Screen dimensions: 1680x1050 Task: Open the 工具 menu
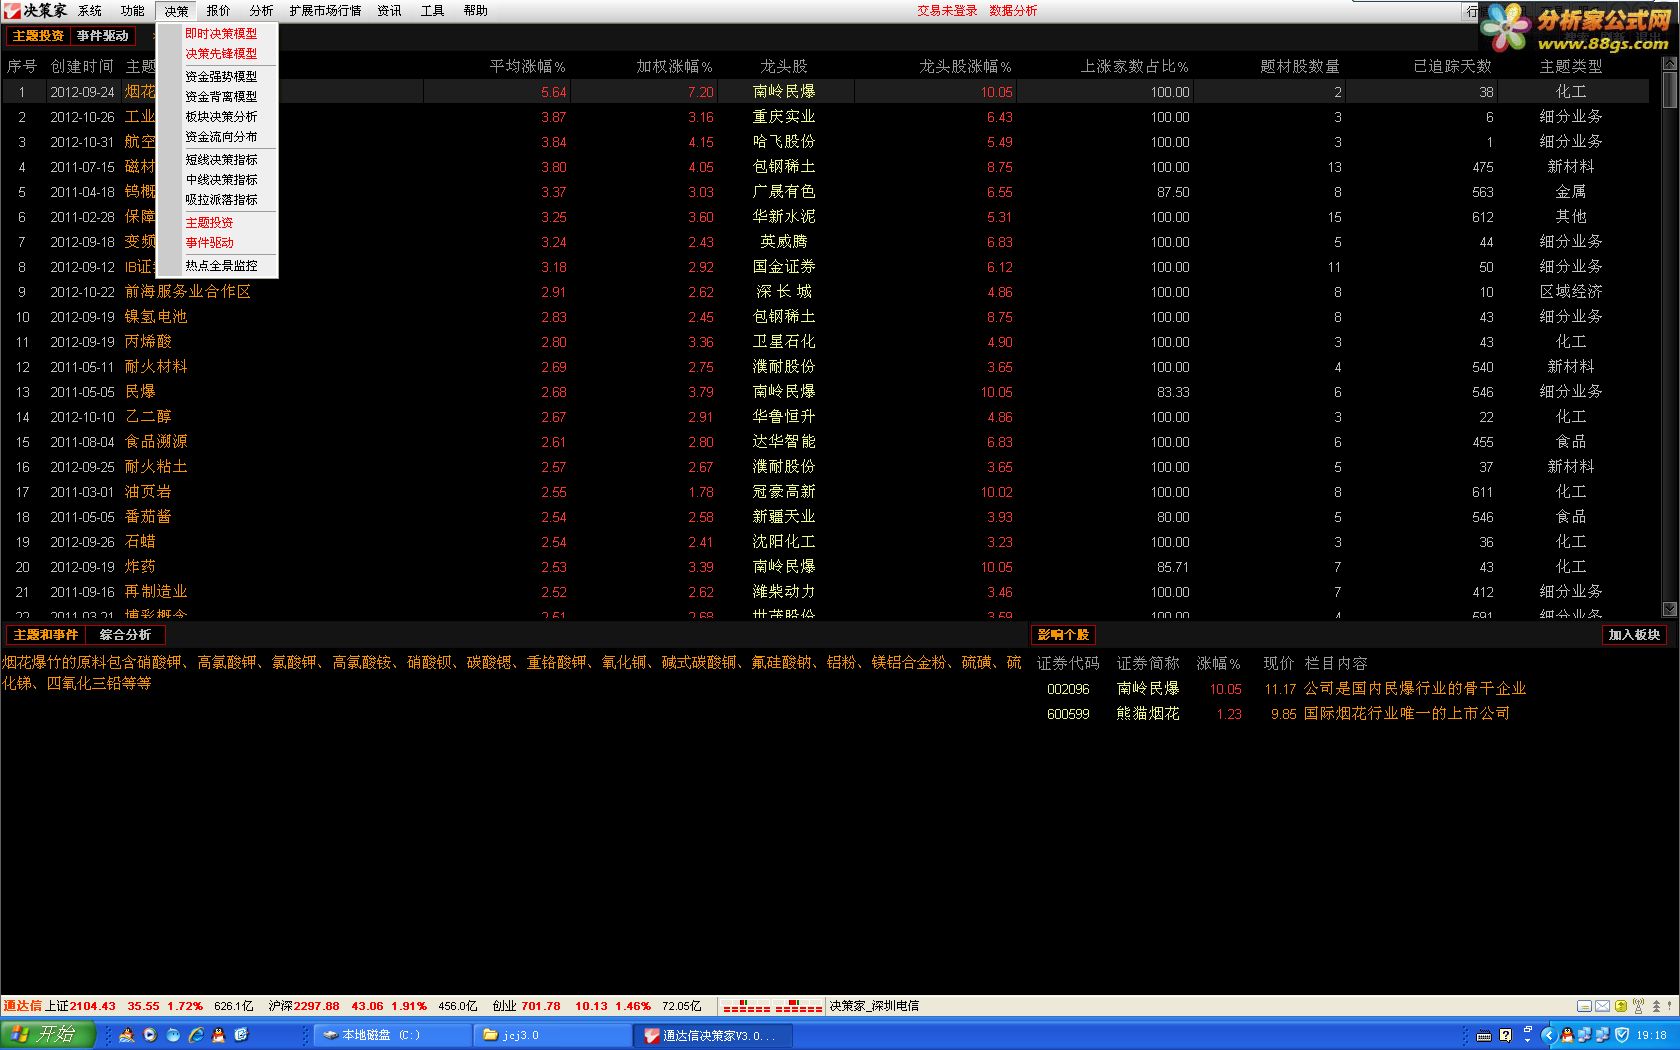(x=432, y=11)
